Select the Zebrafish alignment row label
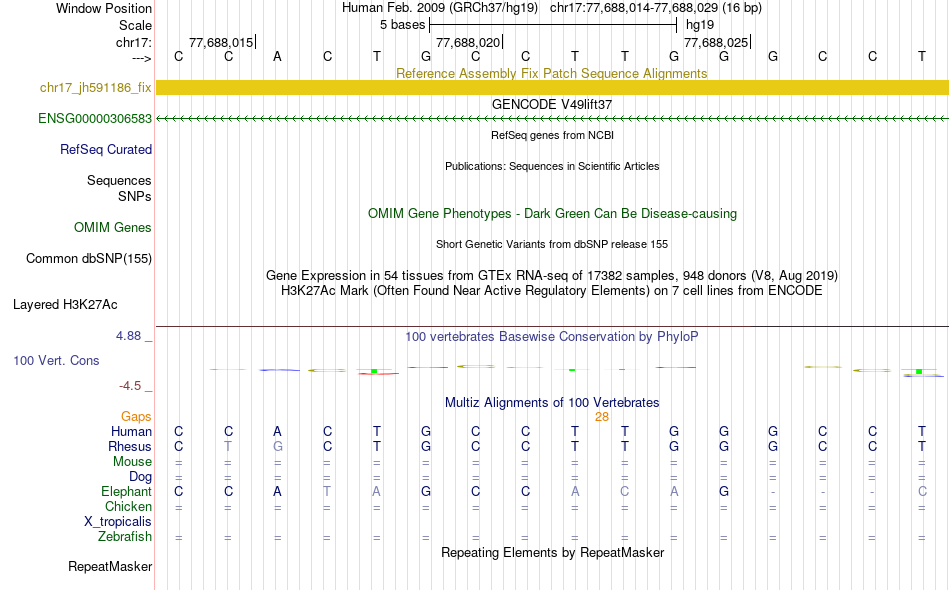 pyautogui.click(x=125, y=537)
